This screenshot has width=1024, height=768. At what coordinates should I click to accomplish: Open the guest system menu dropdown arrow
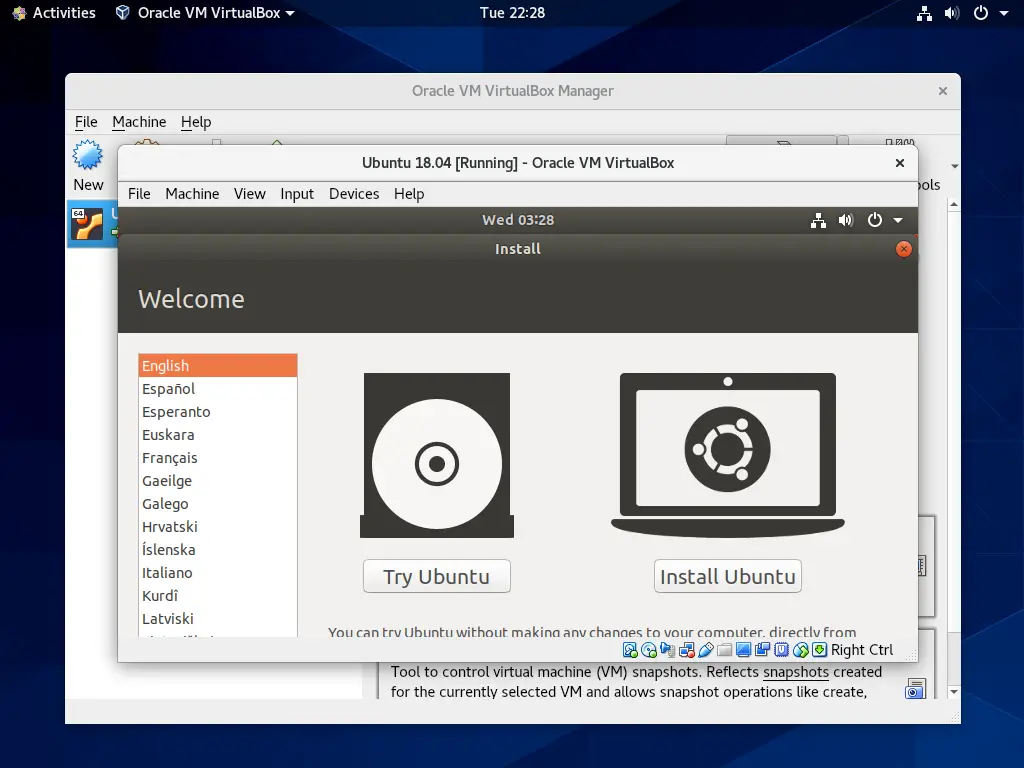tap(898, 220)
